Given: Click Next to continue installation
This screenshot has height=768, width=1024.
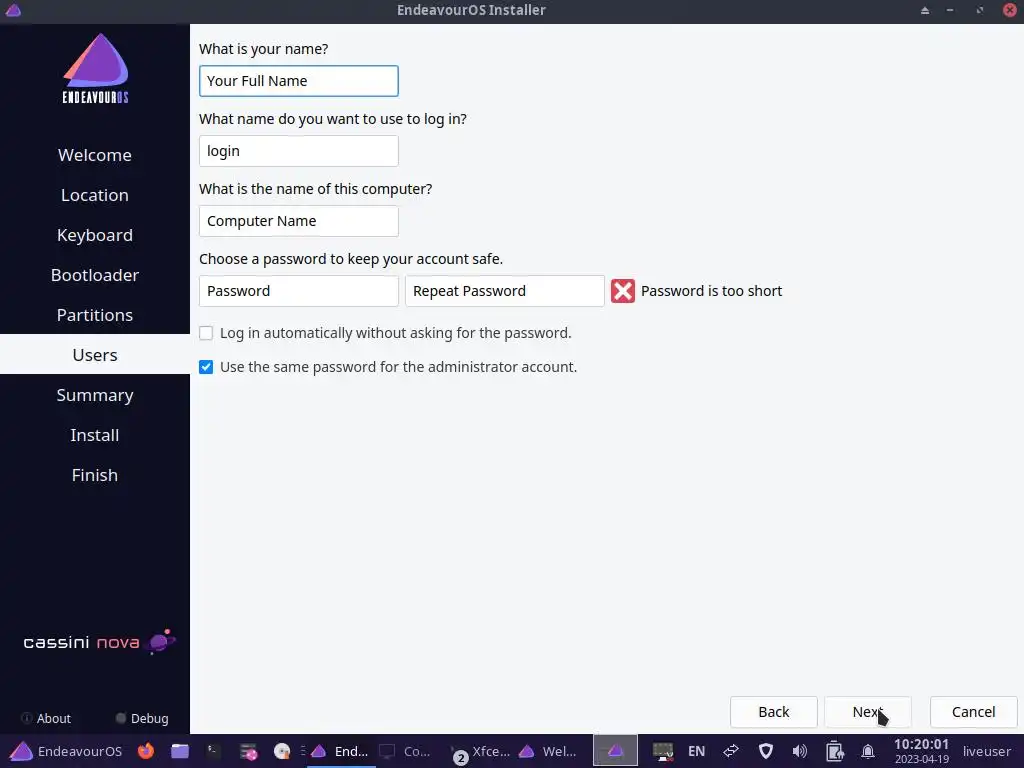Looking at the screenshot, I should [x=867, y=712].
